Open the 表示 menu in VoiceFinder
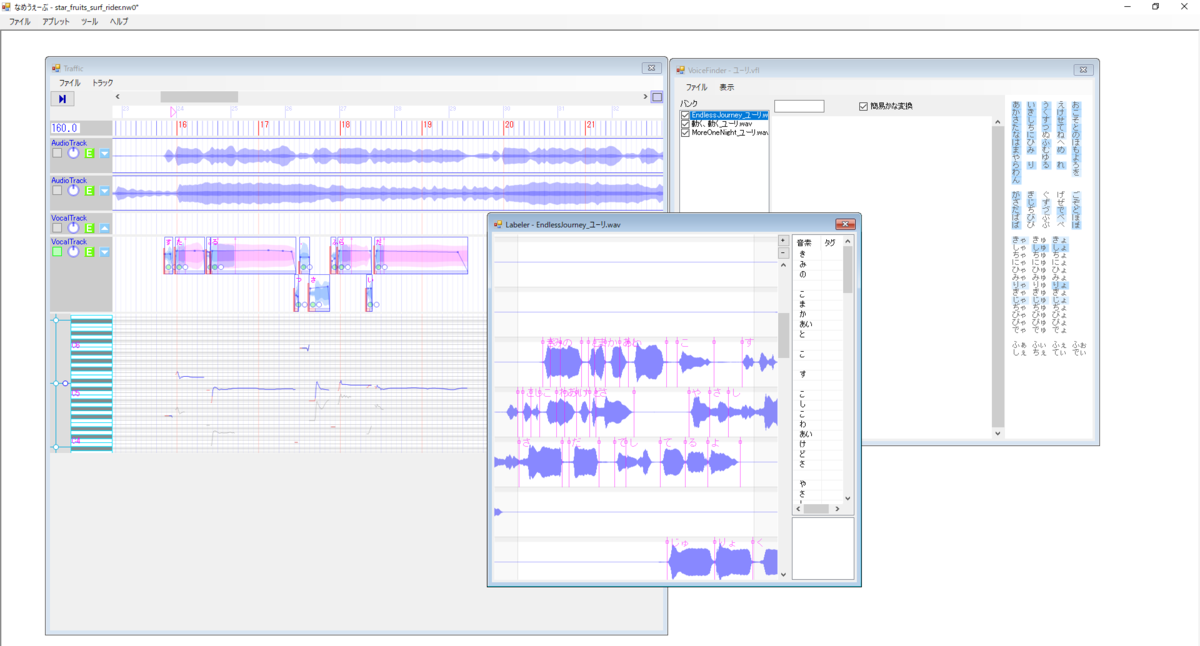 726,88
